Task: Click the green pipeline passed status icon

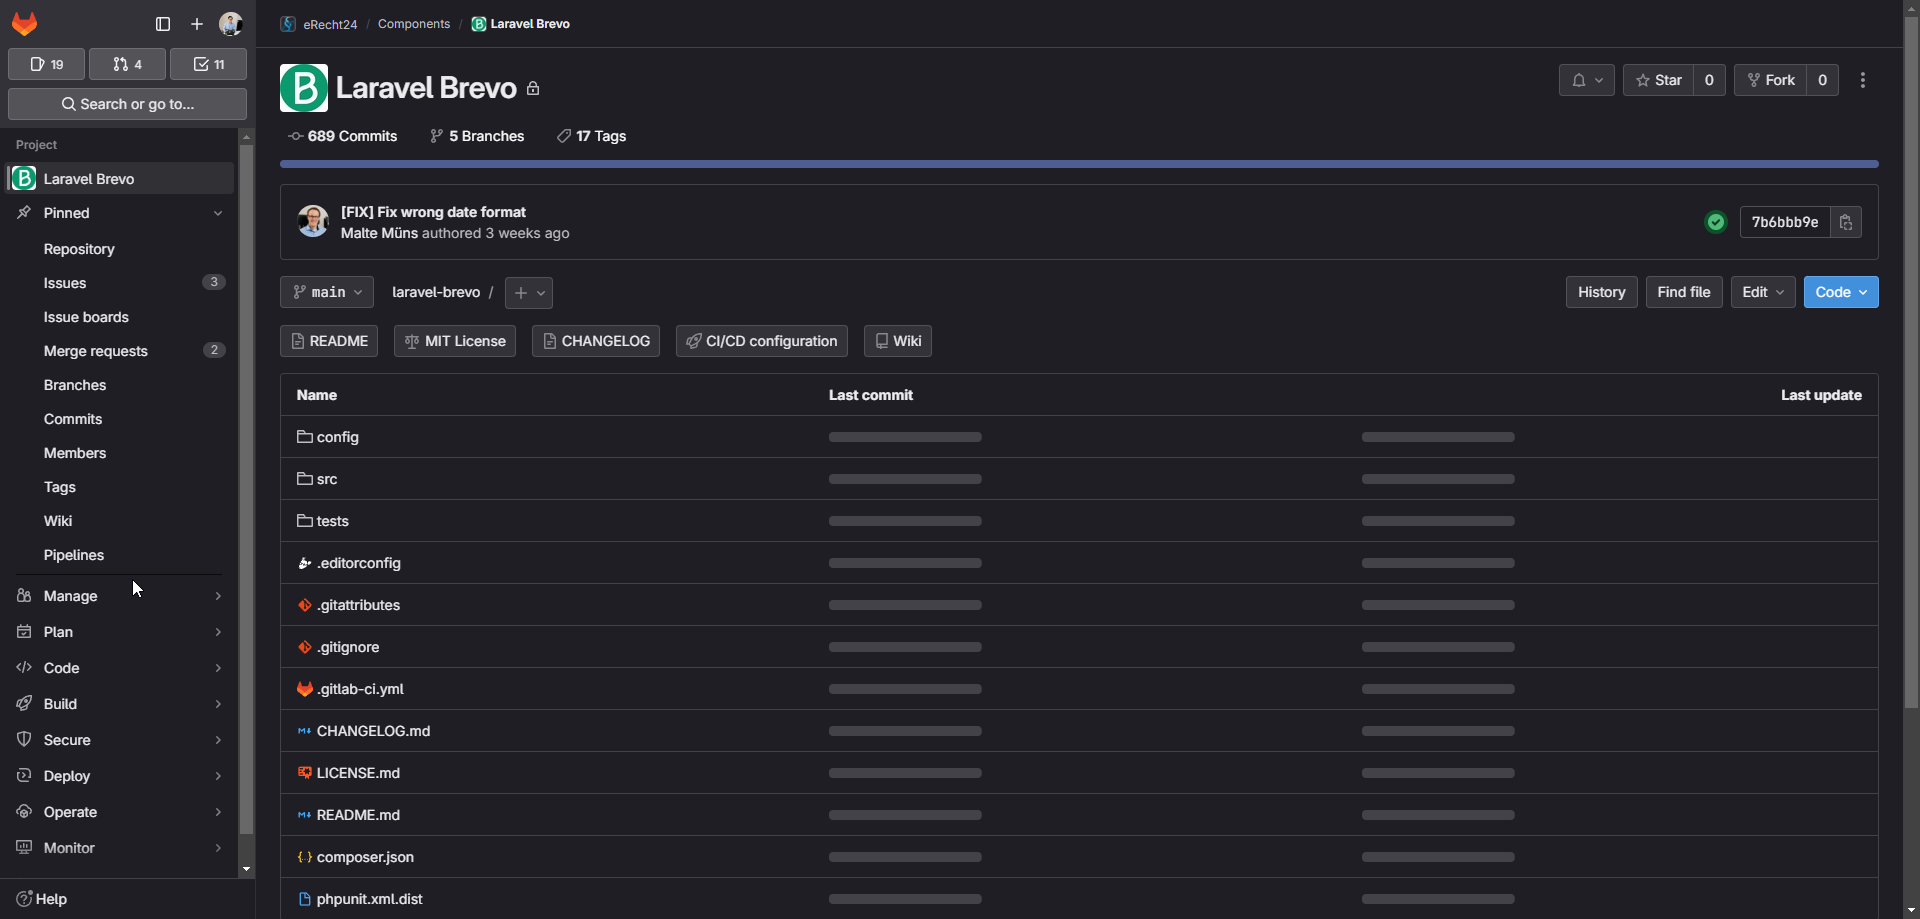Action: click(1716, 222)
